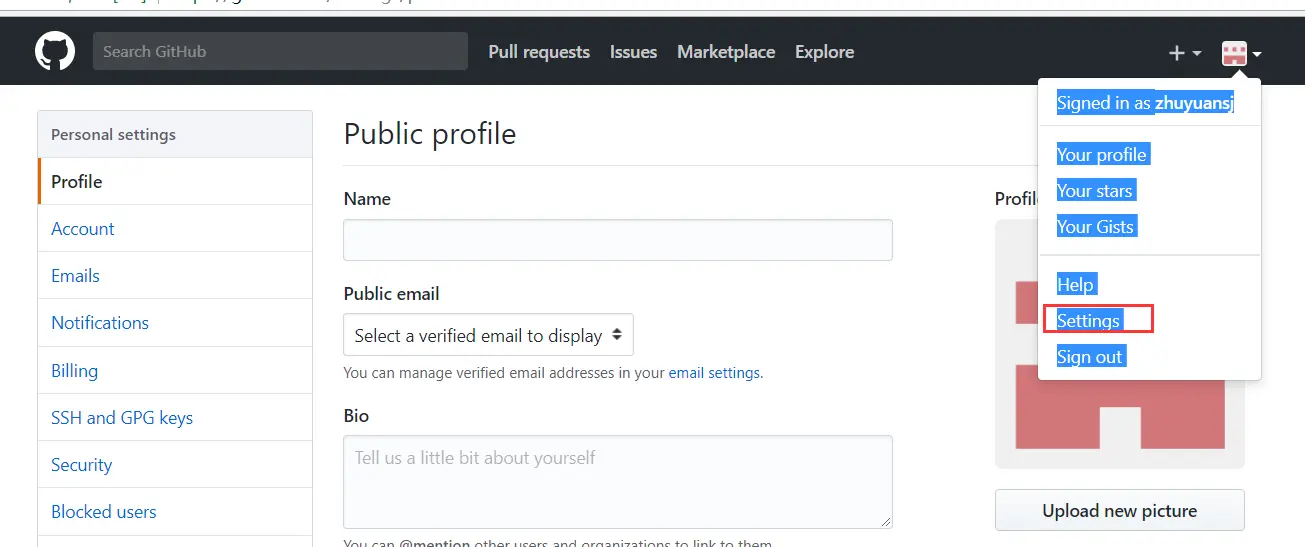The width and height of the screenshot is (1305, 547).
Task: Open Emails settings in sidebar
Action: [175, 275]
